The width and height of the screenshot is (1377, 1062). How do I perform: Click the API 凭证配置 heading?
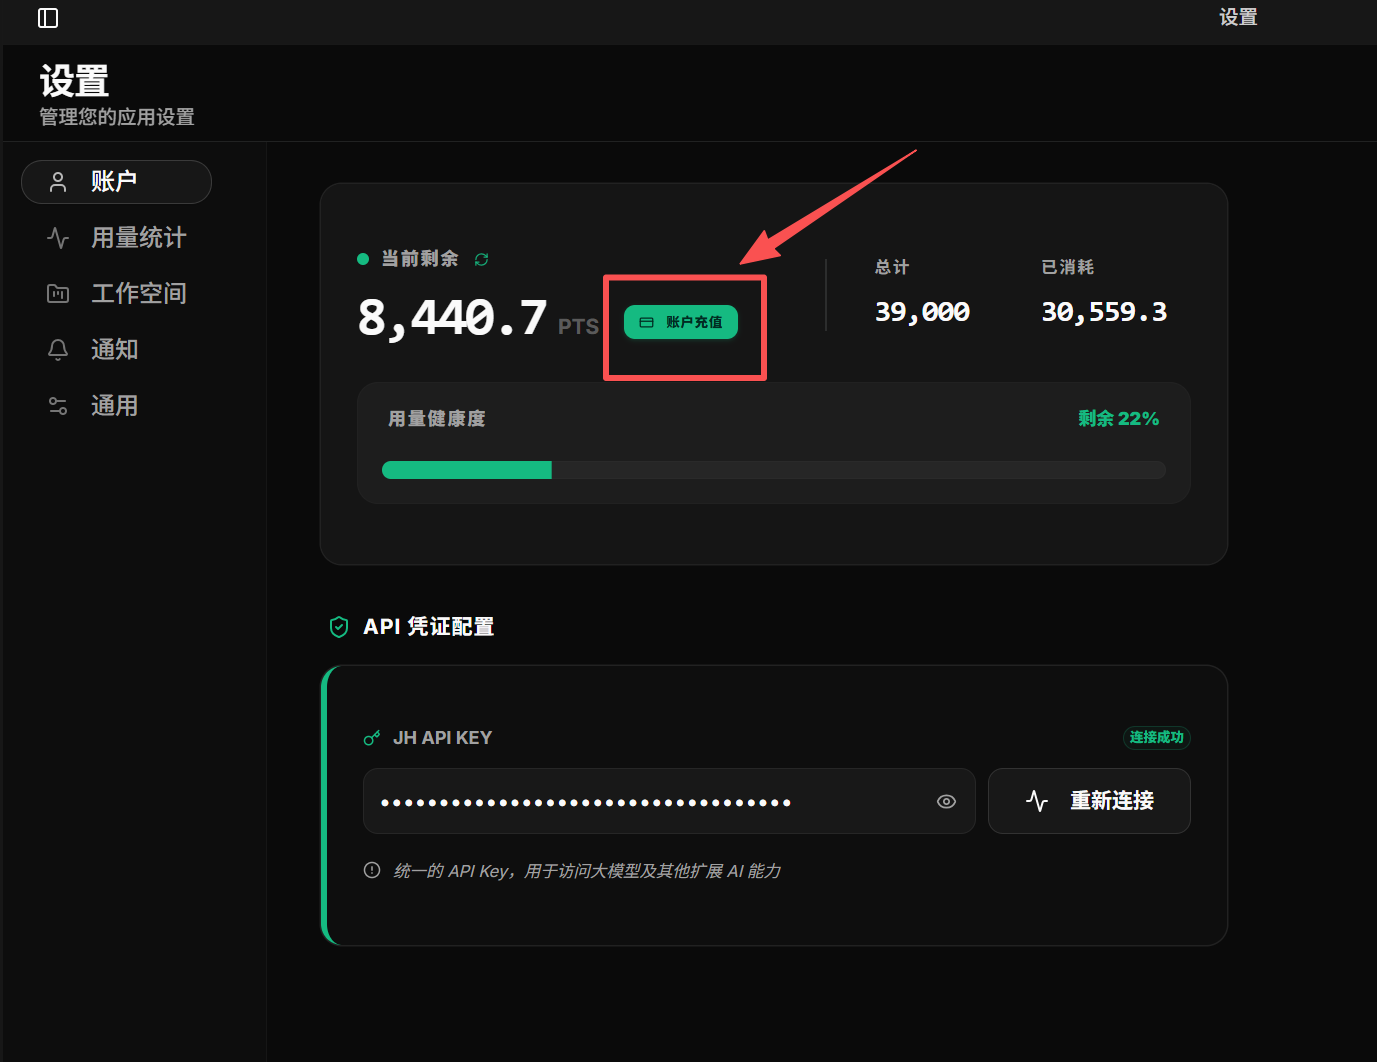429,627
